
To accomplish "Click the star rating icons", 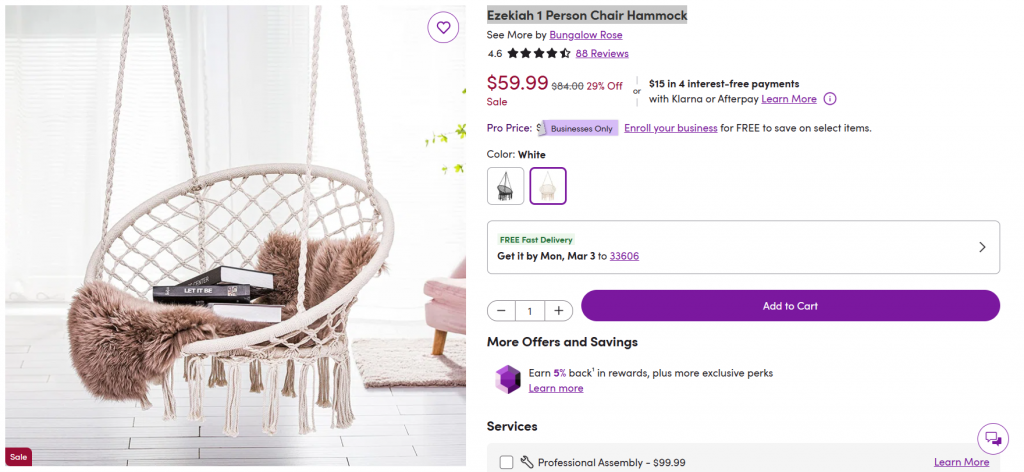I will [539, 54].
